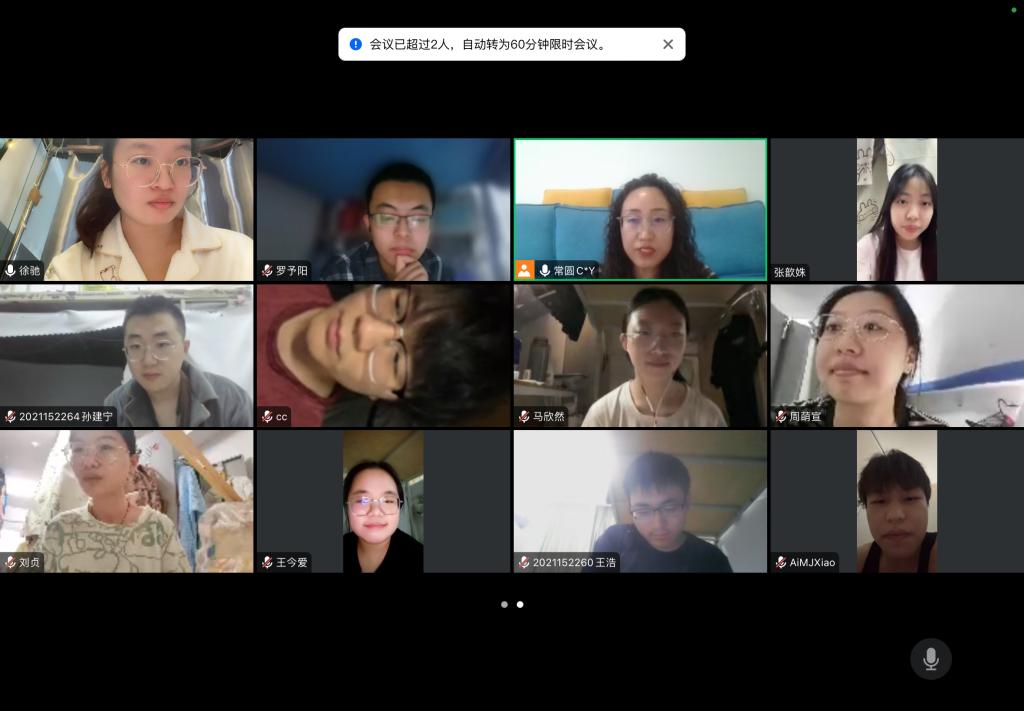
Task: Click microphone icon beside 徐驰
Action: [10, 270]
